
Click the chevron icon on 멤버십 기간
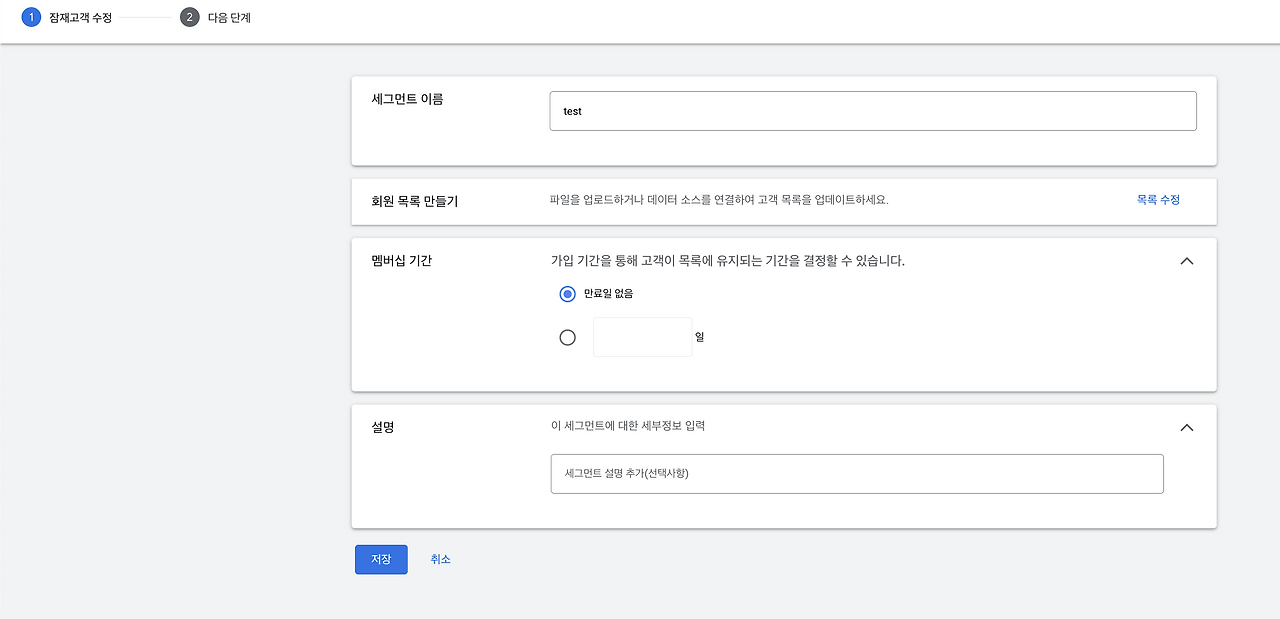[x=1186, y=261]
